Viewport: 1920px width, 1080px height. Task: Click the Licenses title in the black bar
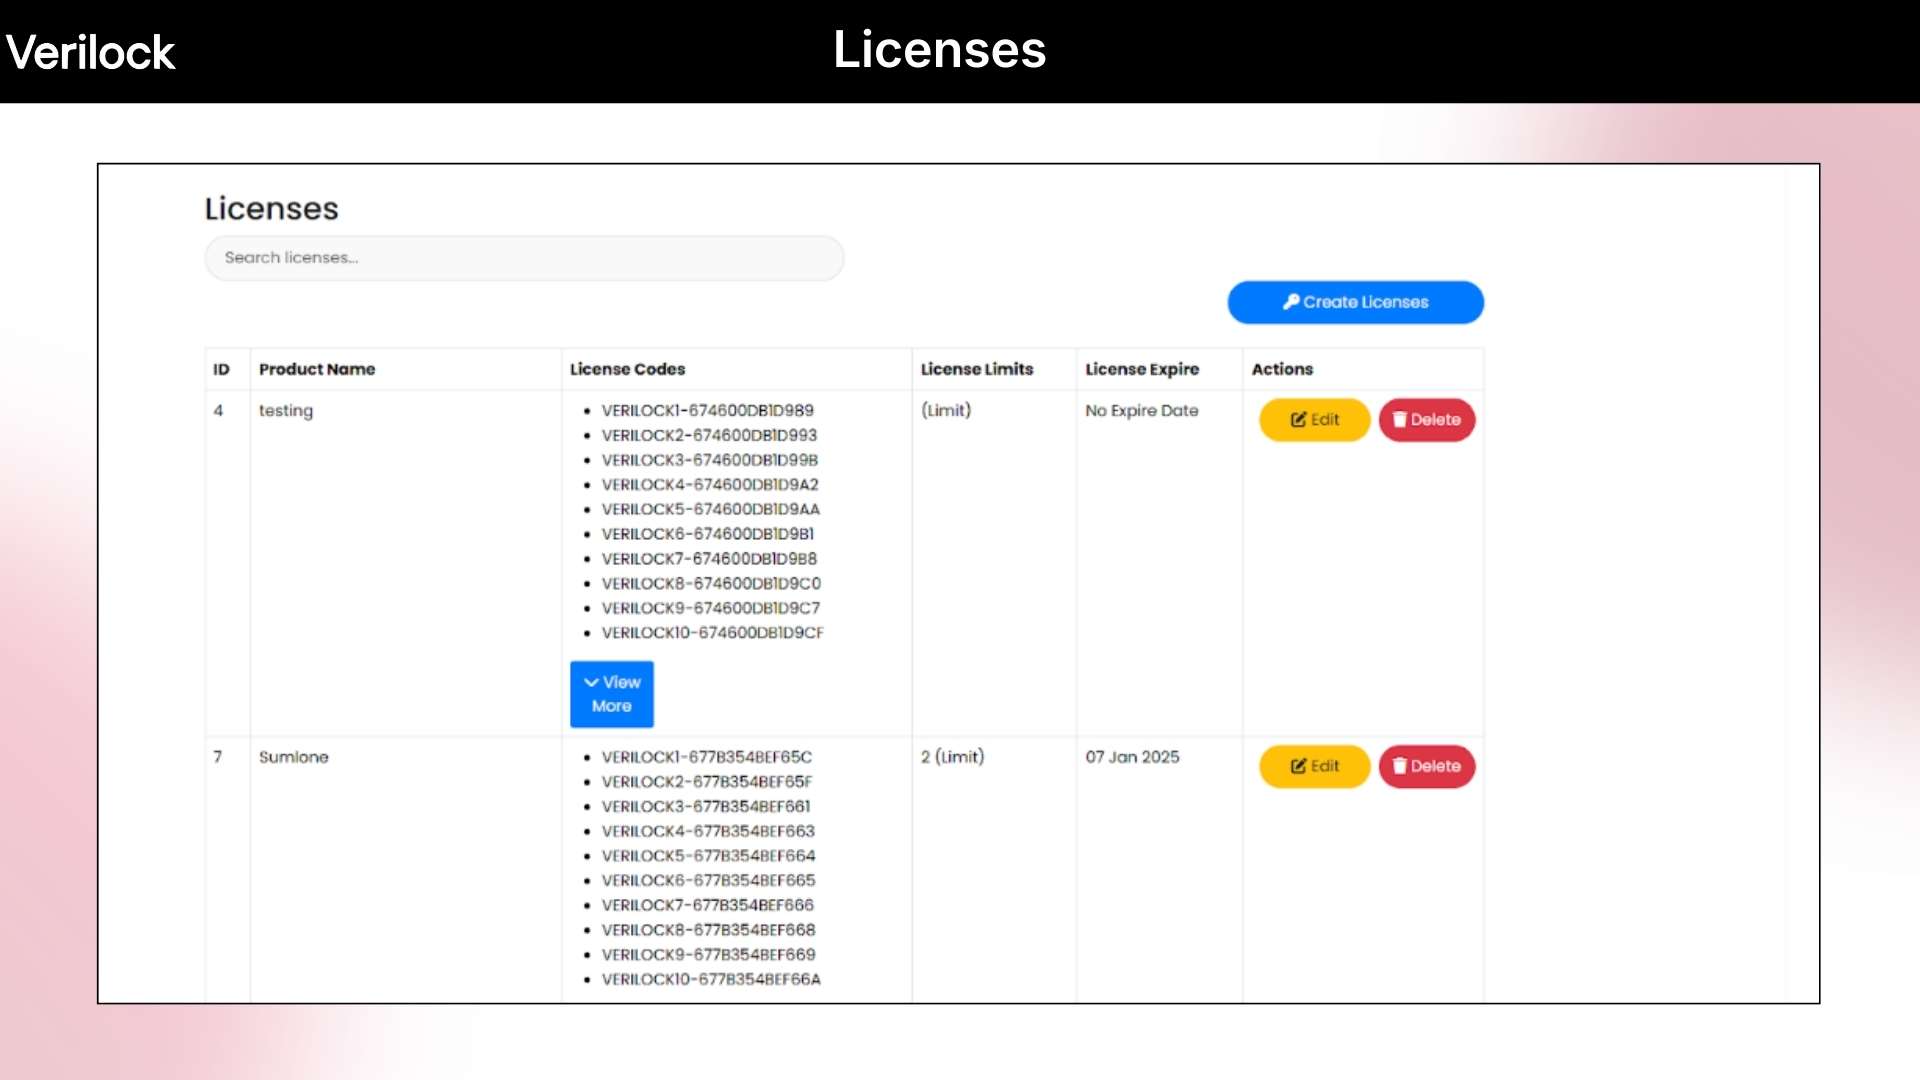938,49
